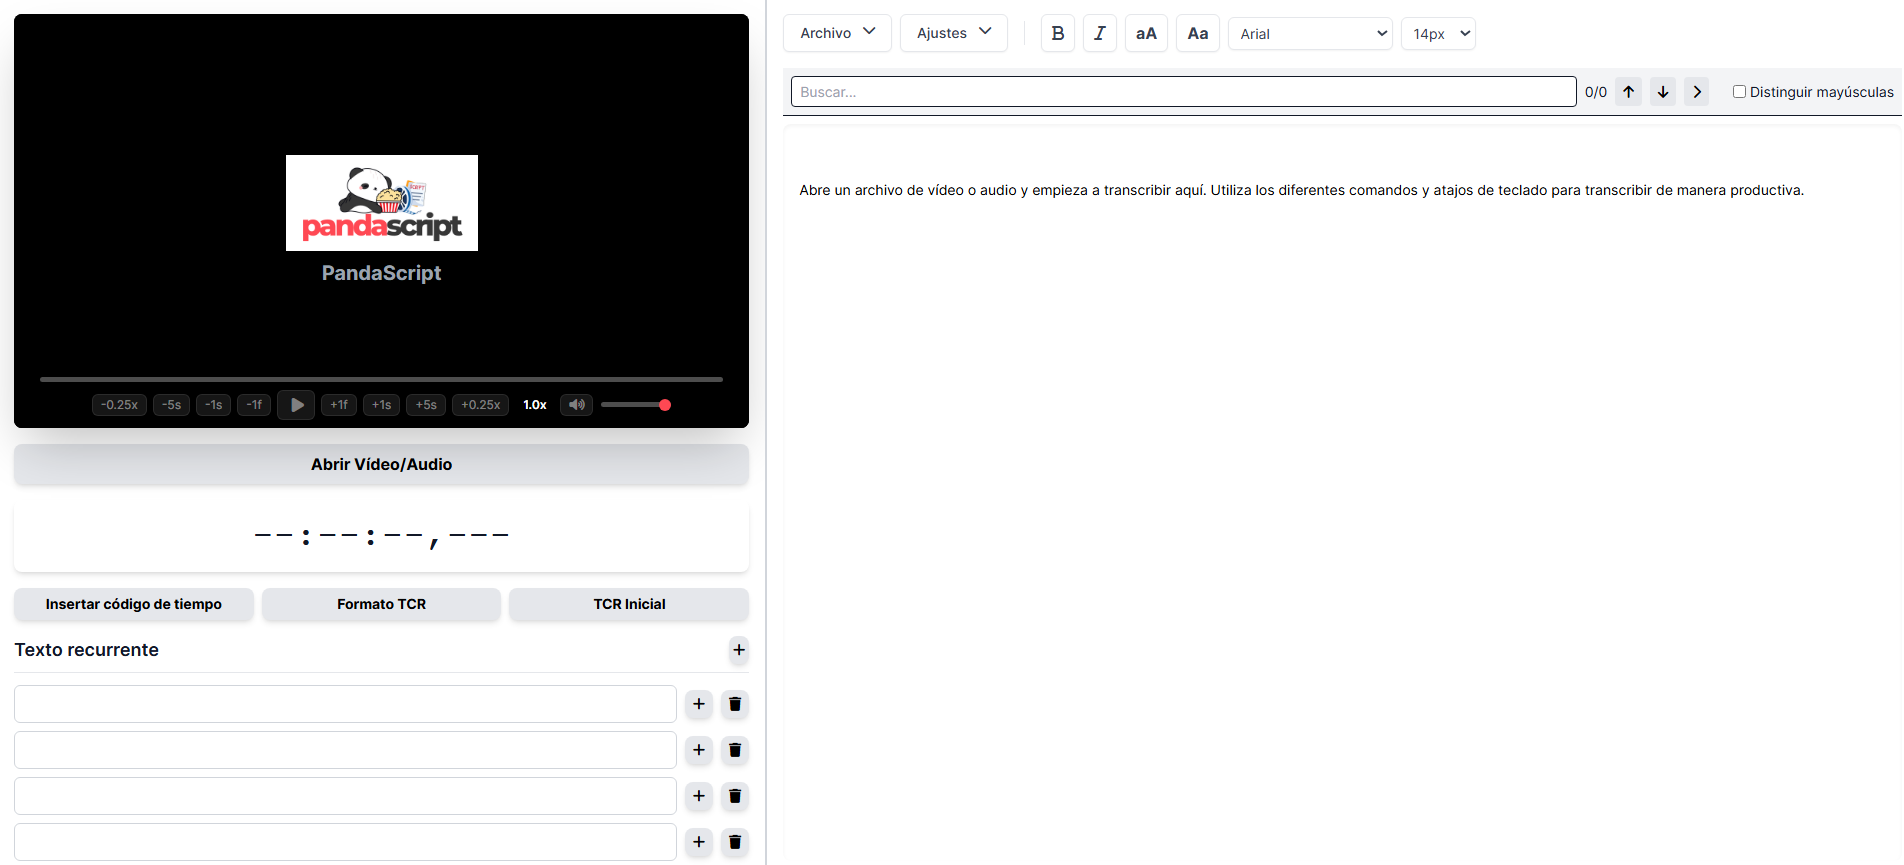Click the Buscar search field

click(1183, 92)
